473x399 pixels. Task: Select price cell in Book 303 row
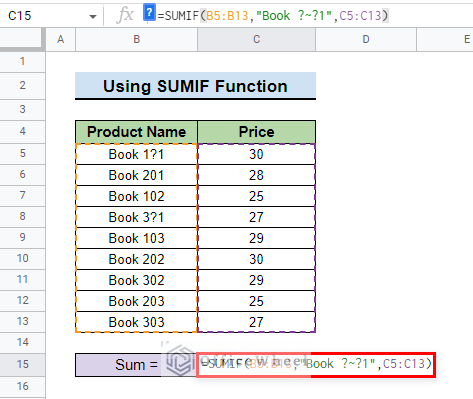pos(256,322)
